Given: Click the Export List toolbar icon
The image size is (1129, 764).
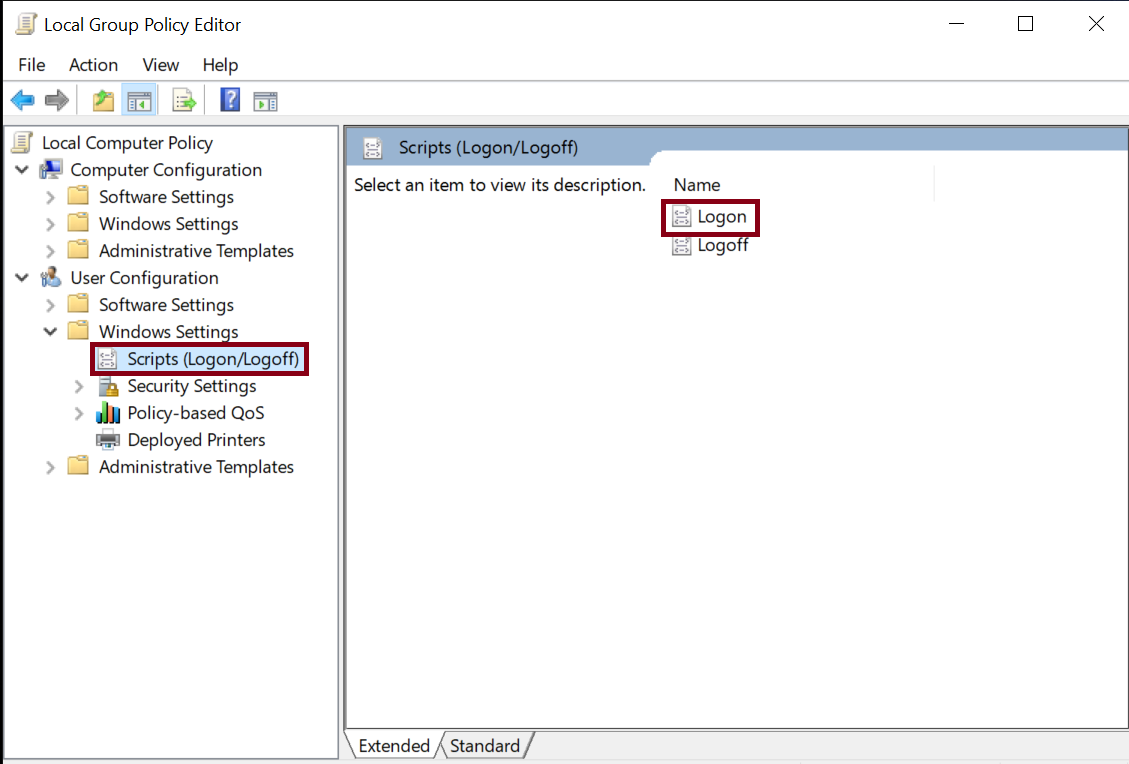Looking at the screenshot, I should [184, 100].
